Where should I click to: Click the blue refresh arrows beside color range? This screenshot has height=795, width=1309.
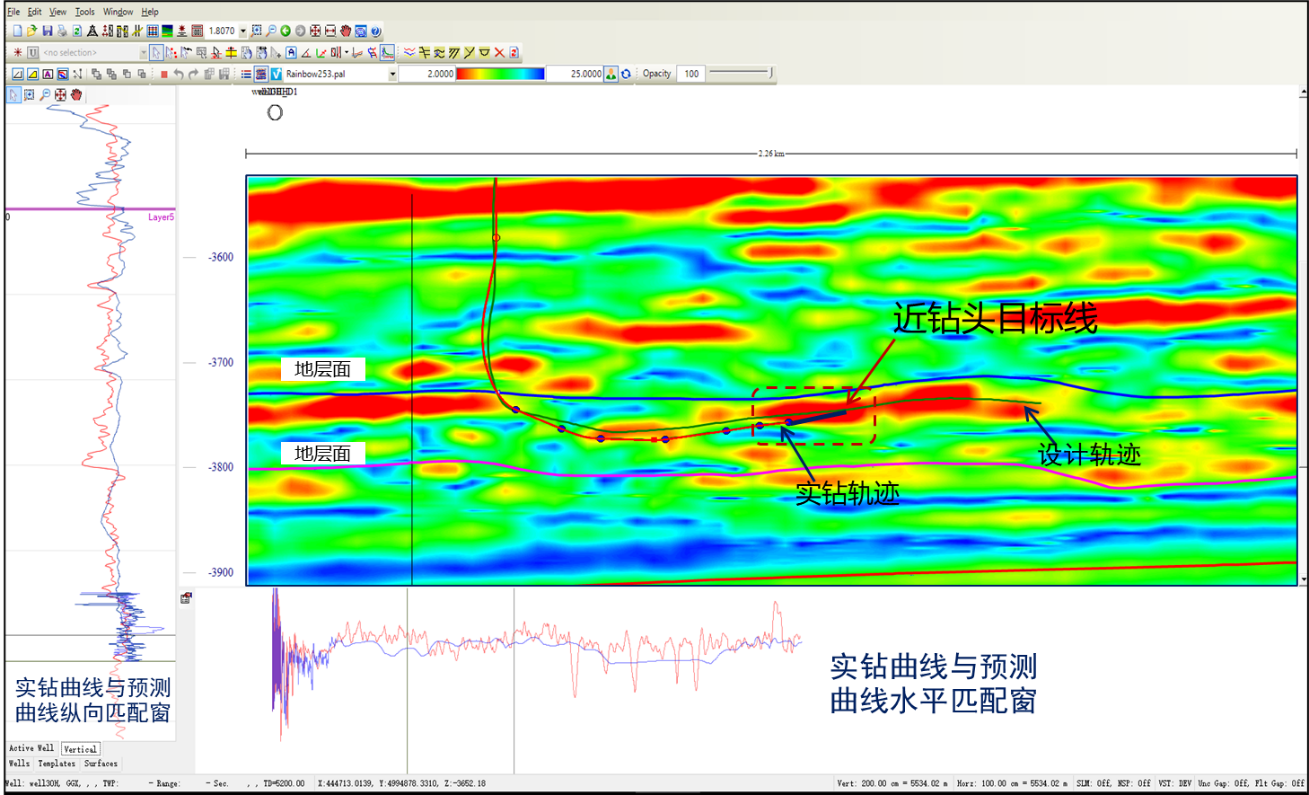626,74
